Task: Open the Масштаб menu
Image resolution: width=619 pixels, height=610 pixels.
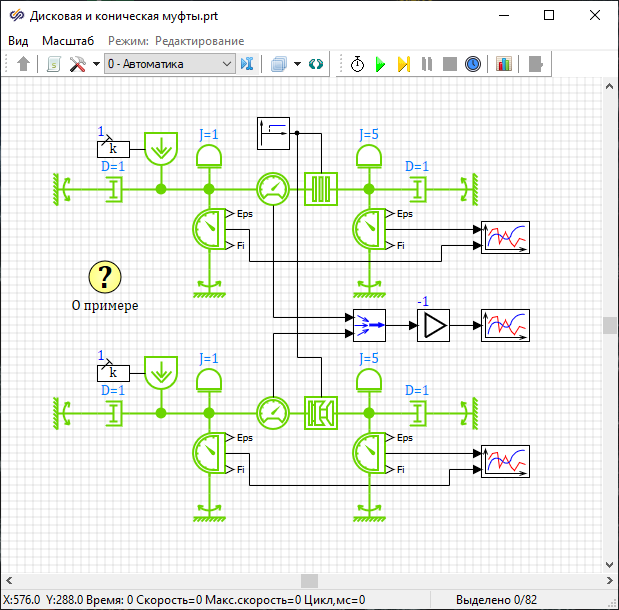Action: [x=68, y=41]
